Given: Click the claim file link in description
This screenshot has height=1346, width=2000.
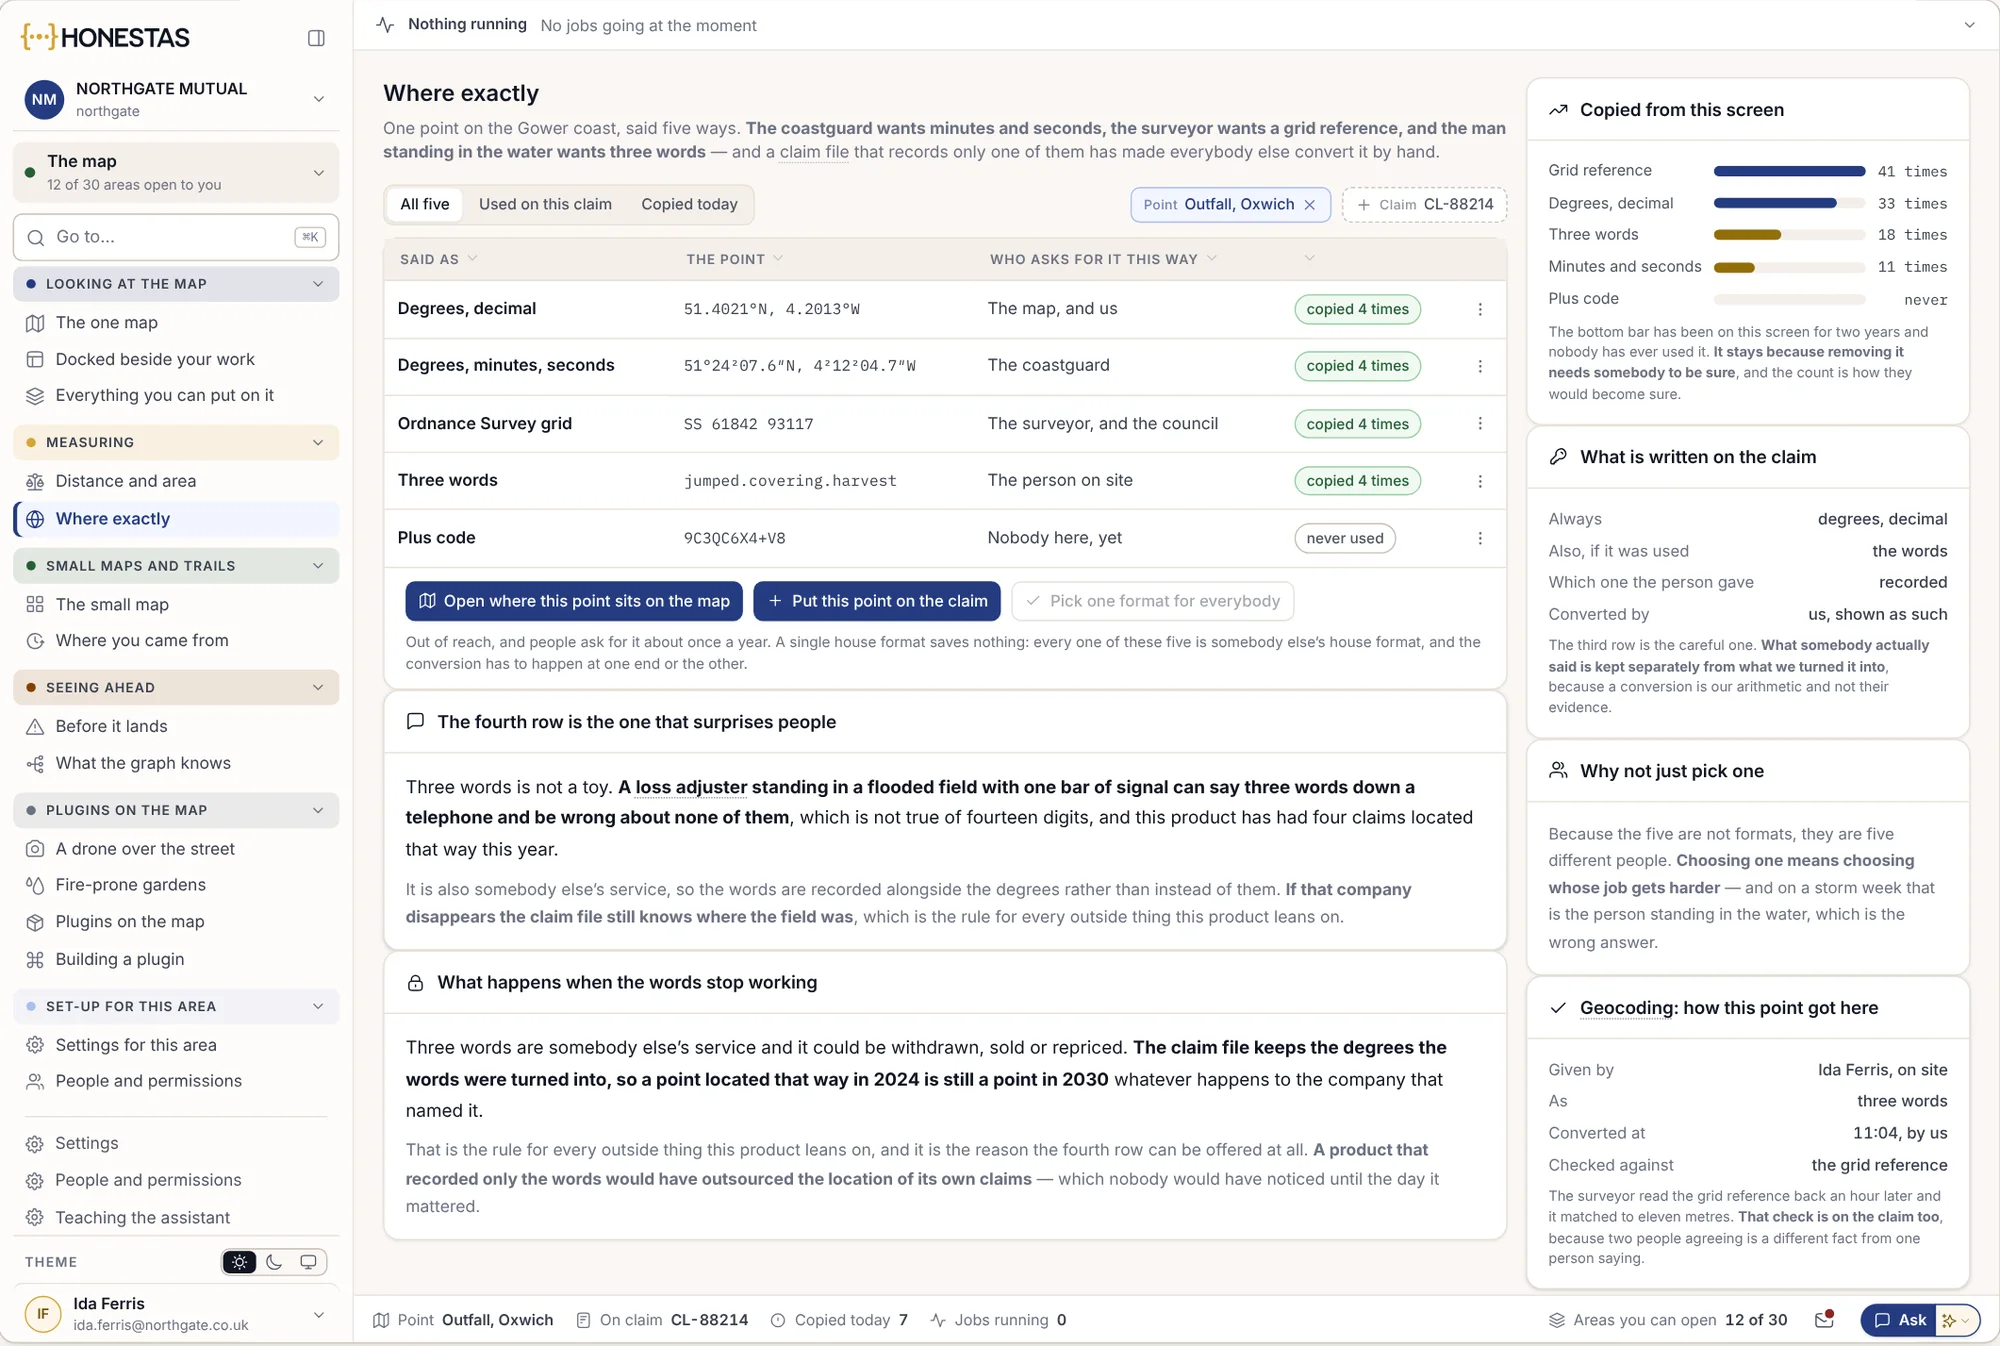Looking at the screenshot, I should pyautogui.click(x=814, y=152).
